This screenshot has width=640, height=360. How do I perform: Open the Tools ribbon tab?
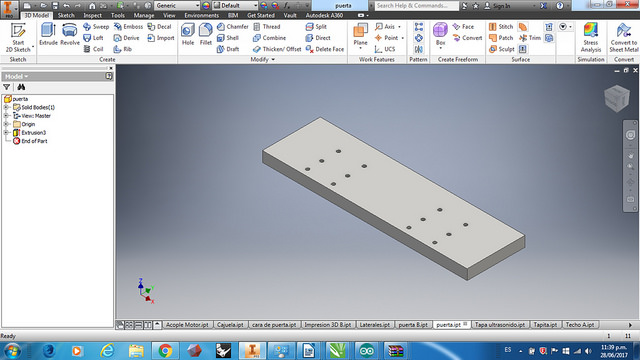pyautogui.click(x=118, y=16)
